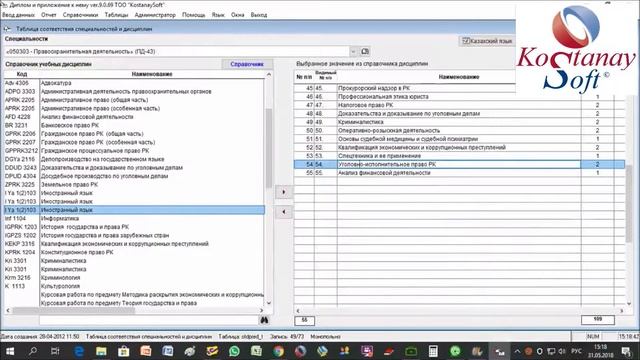Select the Информатика row
The image size is (640, 360).
[x=134, y=218]
